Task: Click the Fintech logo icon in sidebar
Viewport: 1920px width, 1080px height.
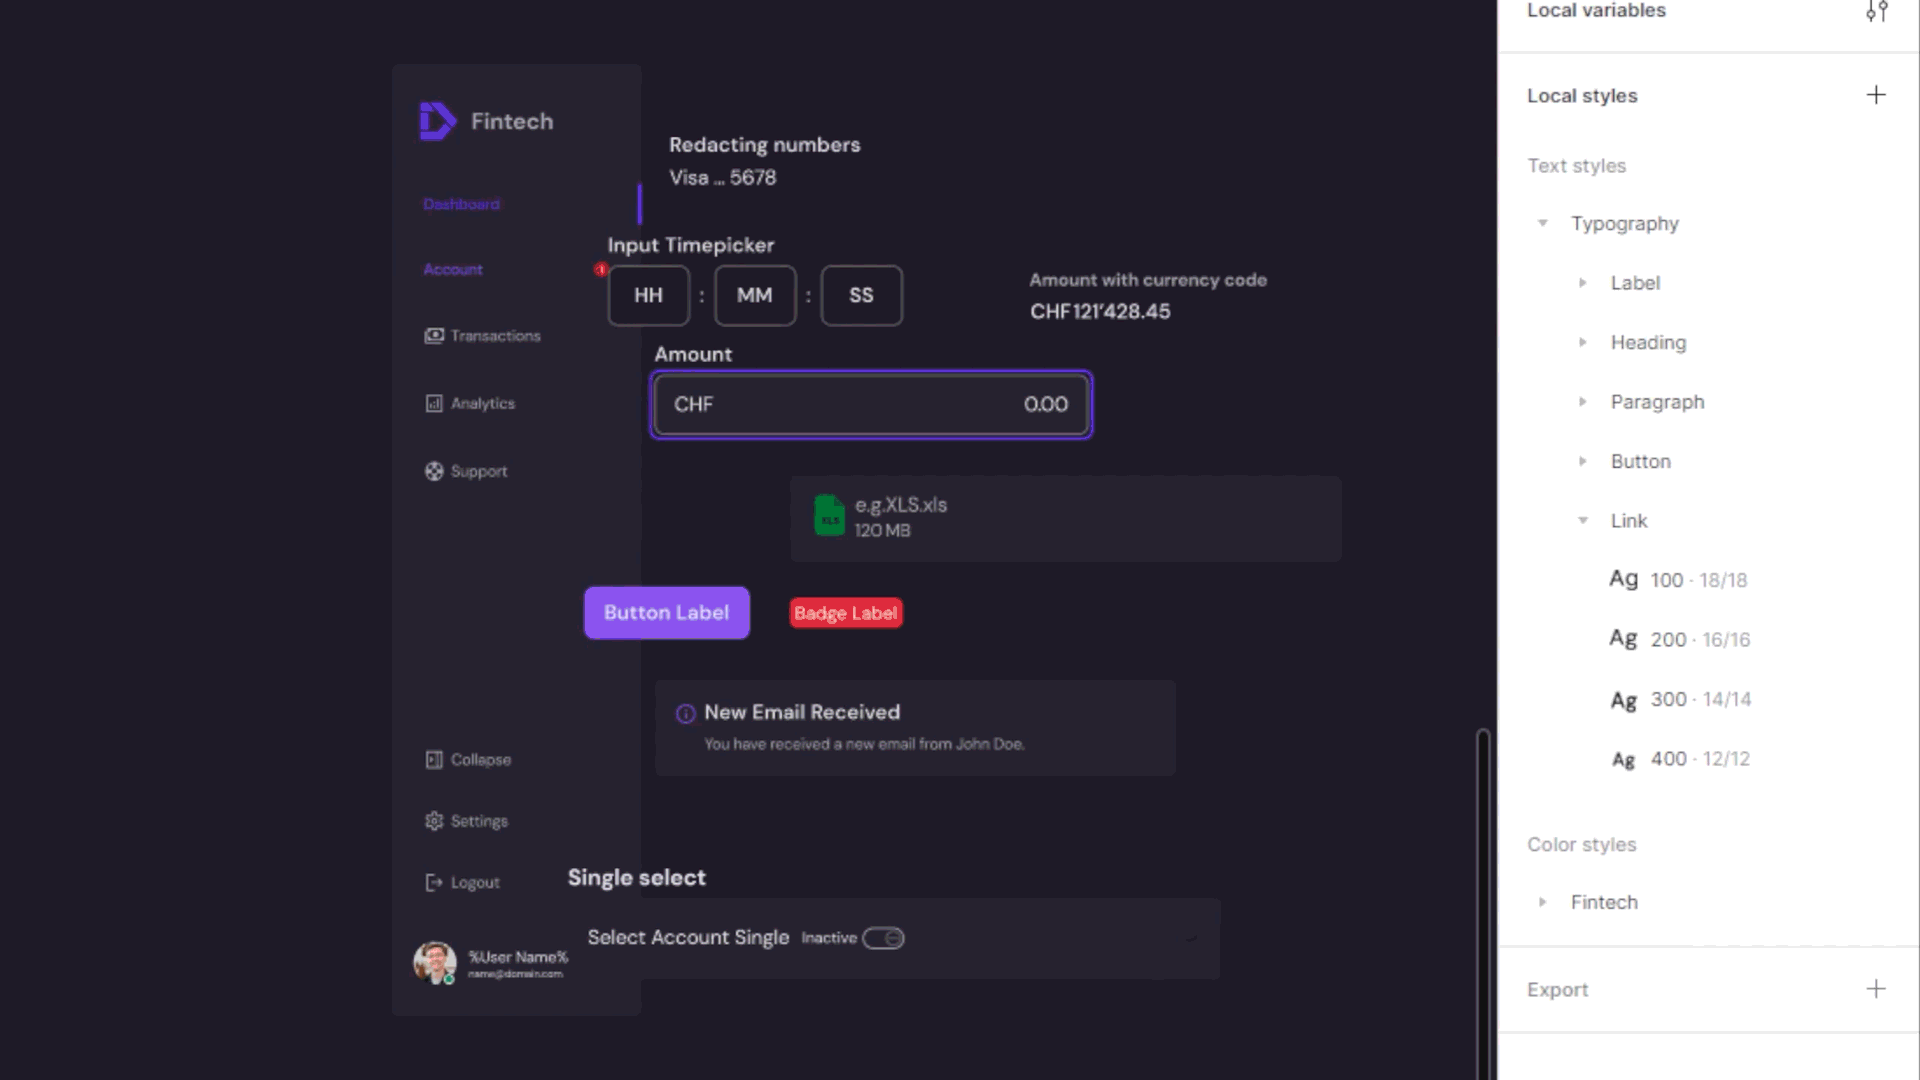Action: click(x=438, y=120)
